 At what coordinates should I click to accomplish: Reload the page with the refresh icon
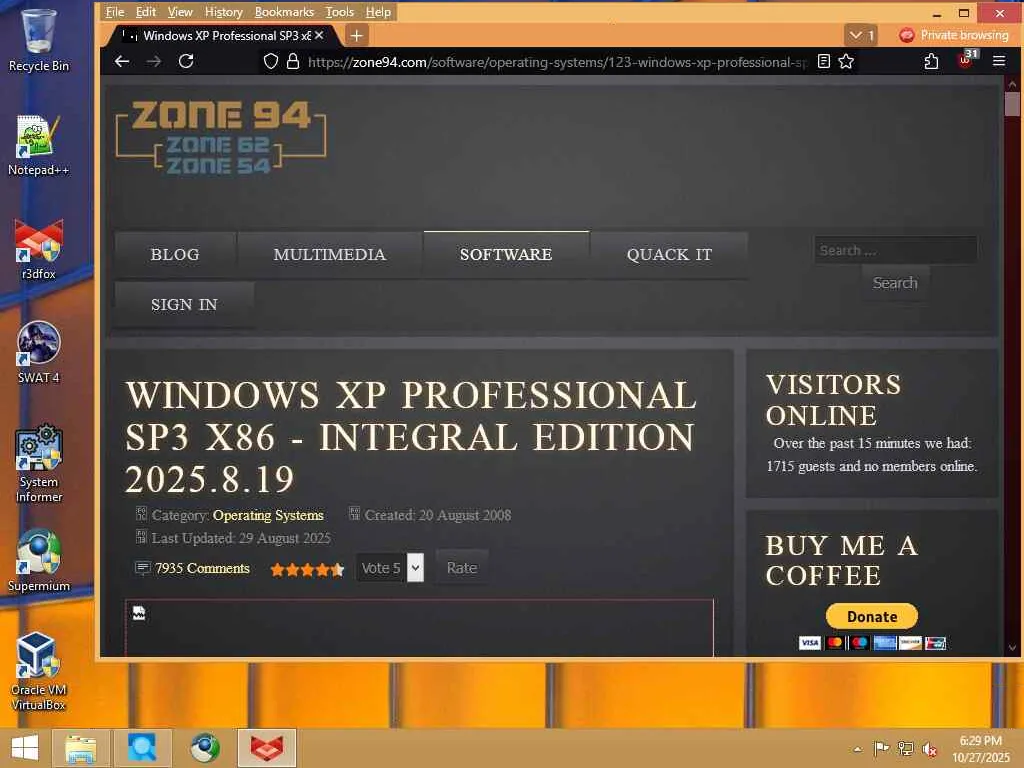tap(186, 61)
